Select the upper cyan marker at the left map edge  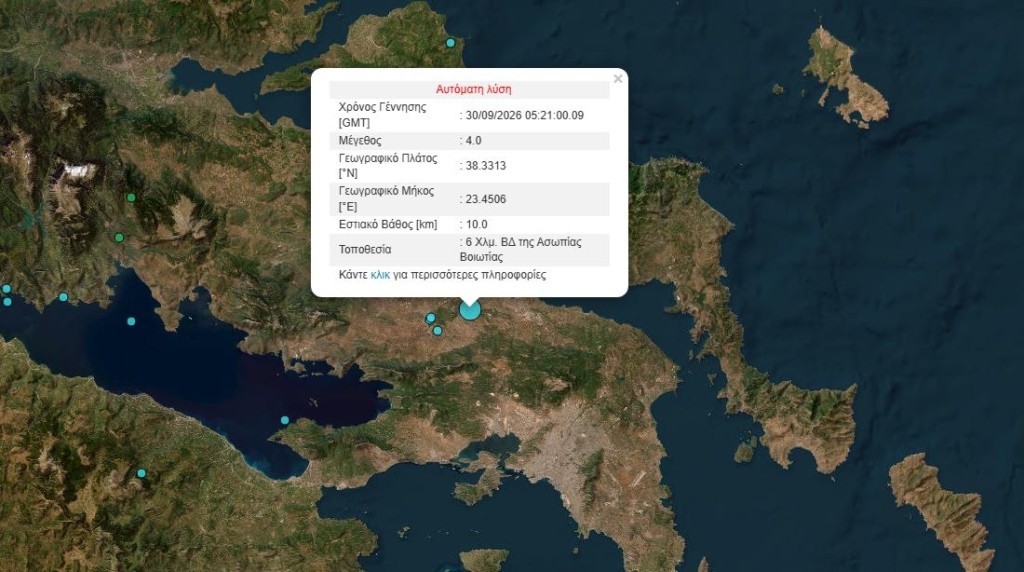coord(7,289)
